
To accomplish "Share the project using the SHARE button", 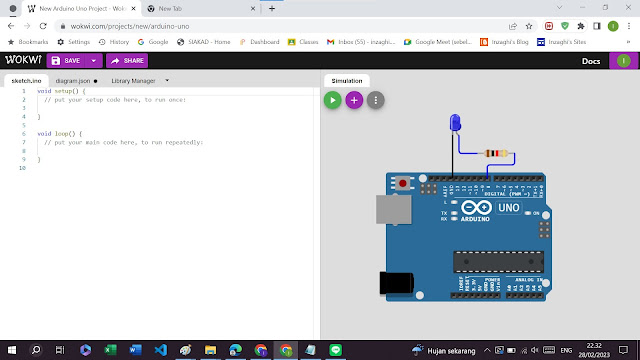I will point(127,61).
